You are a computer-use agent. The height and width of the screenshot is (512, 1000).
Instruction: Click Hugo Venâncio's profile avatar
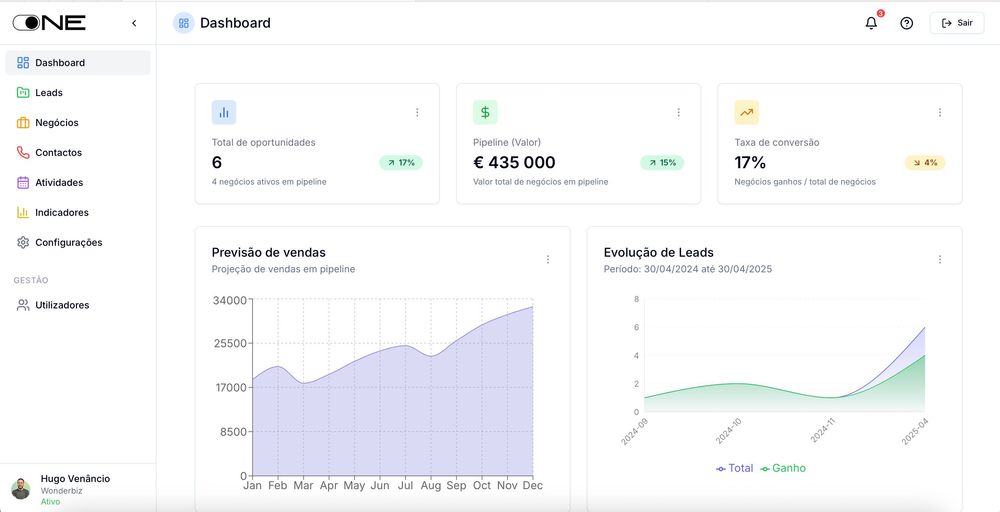coord(21,489)
